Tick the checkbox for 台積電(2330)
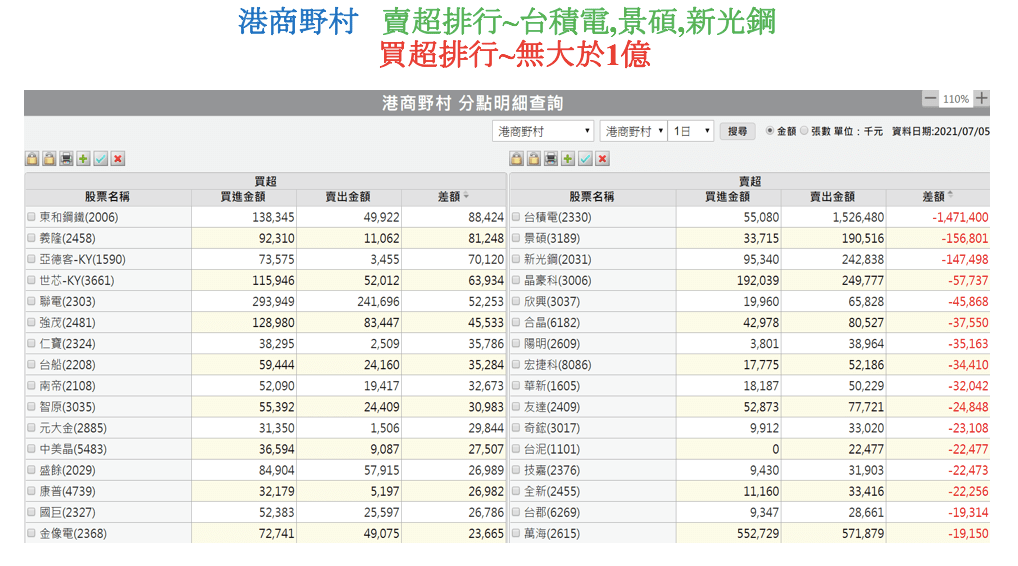 coord(516,217)
